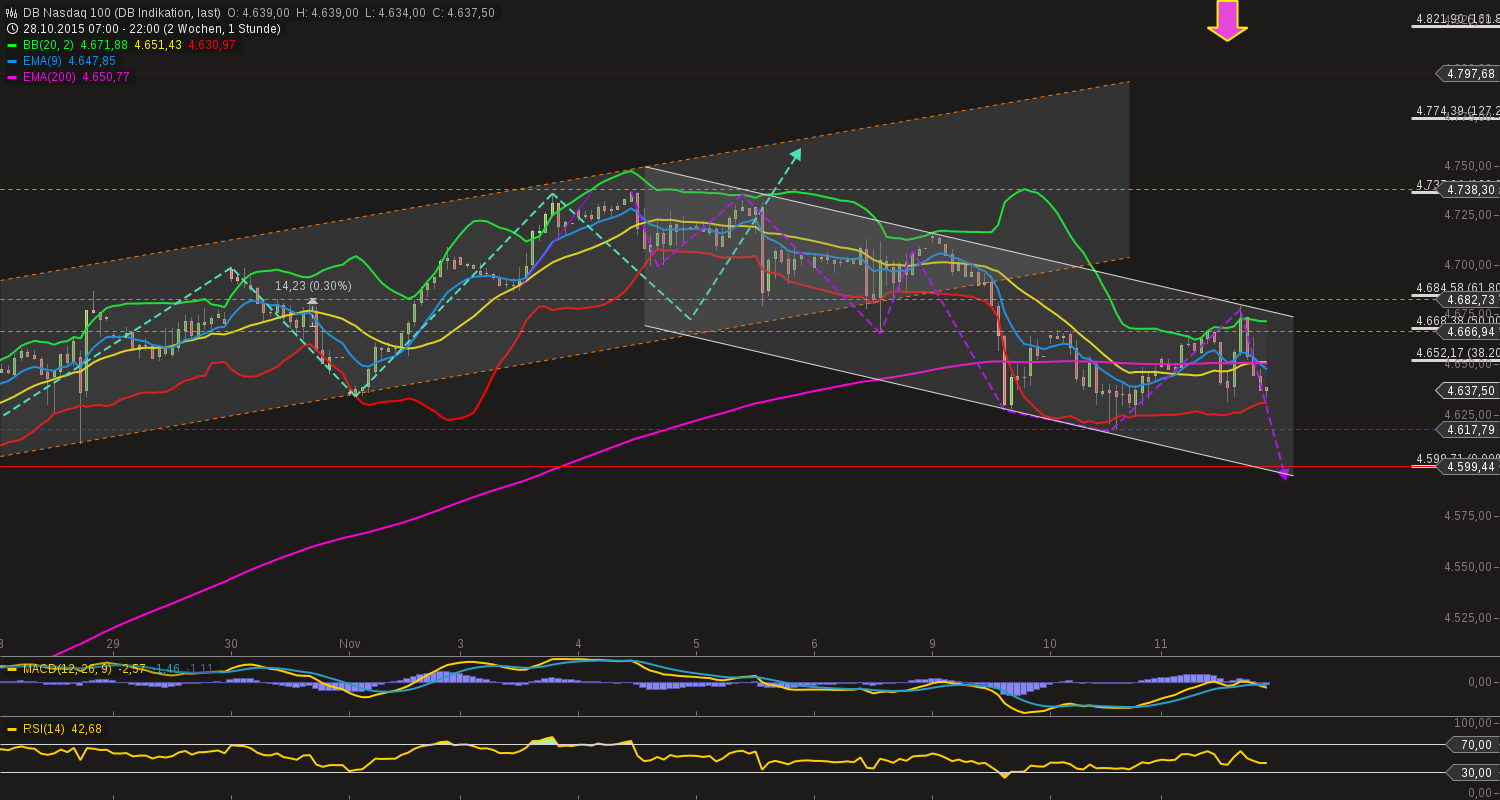
Task: Click the yellow MACD legend color dash
Action: click(12, 668)
